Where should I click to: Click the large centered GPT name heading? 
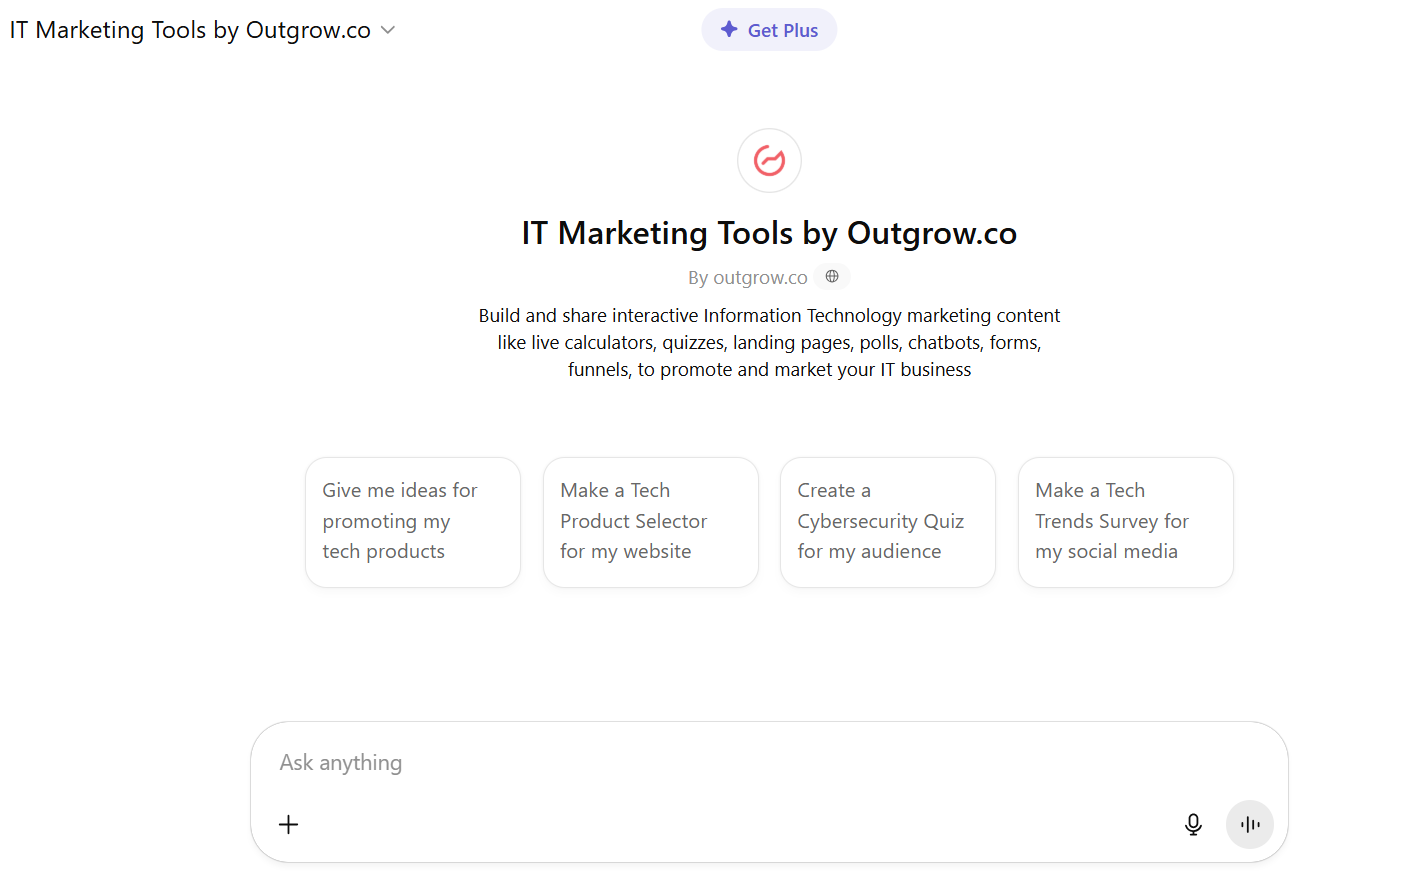[x=769, y=233]
